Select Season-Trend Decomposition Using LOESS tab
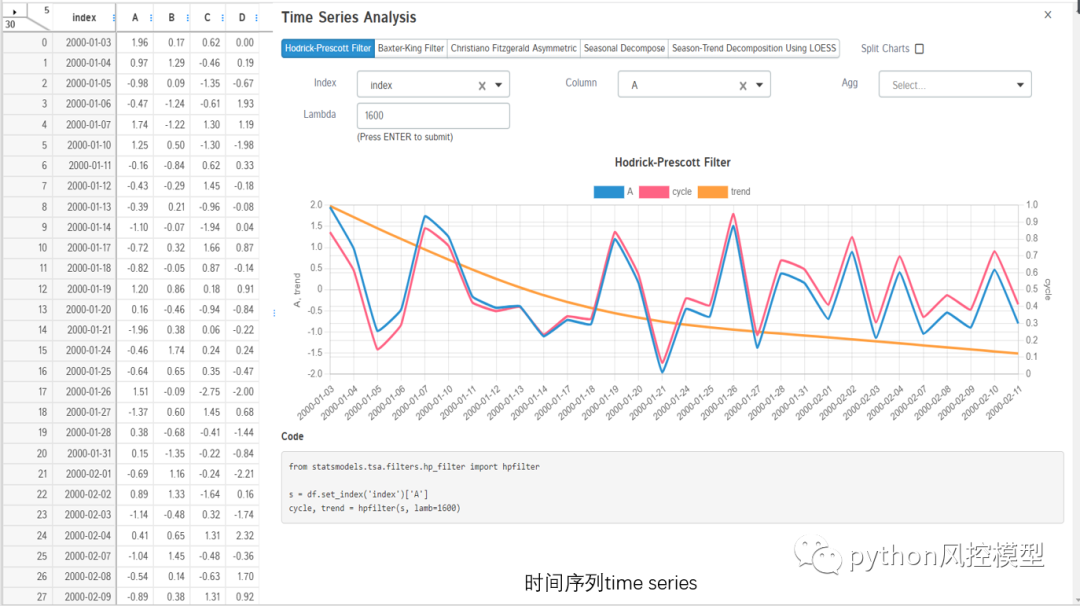This screenshot has width=1080, height=606. click(754, 48)
